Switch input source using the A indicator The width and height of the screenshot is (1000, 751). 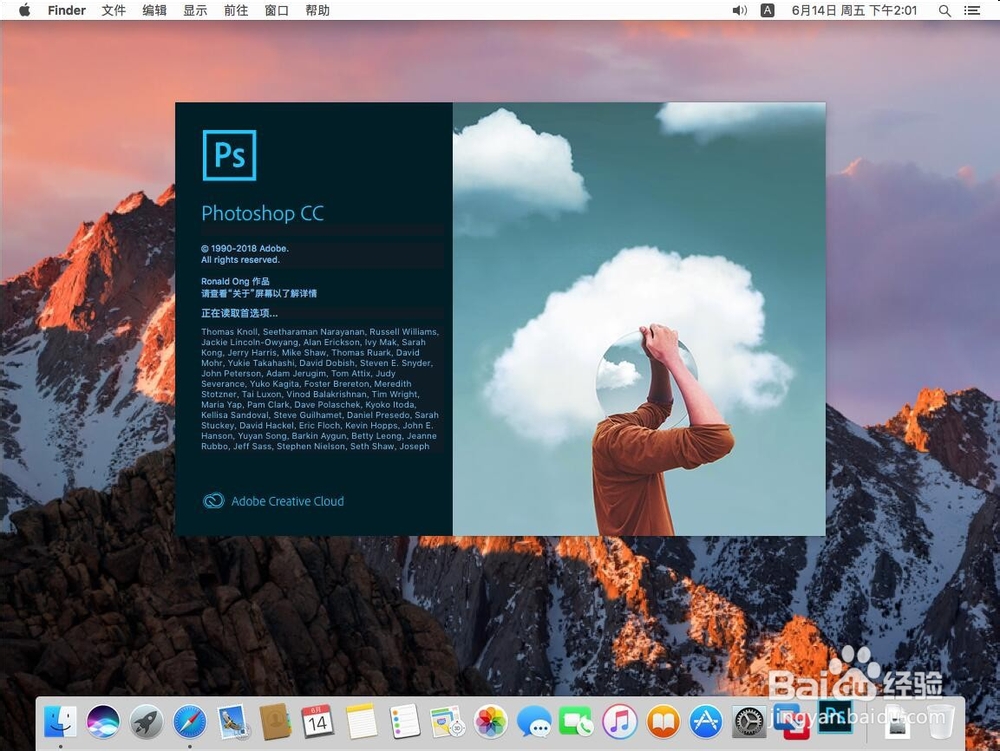point(767,11)
